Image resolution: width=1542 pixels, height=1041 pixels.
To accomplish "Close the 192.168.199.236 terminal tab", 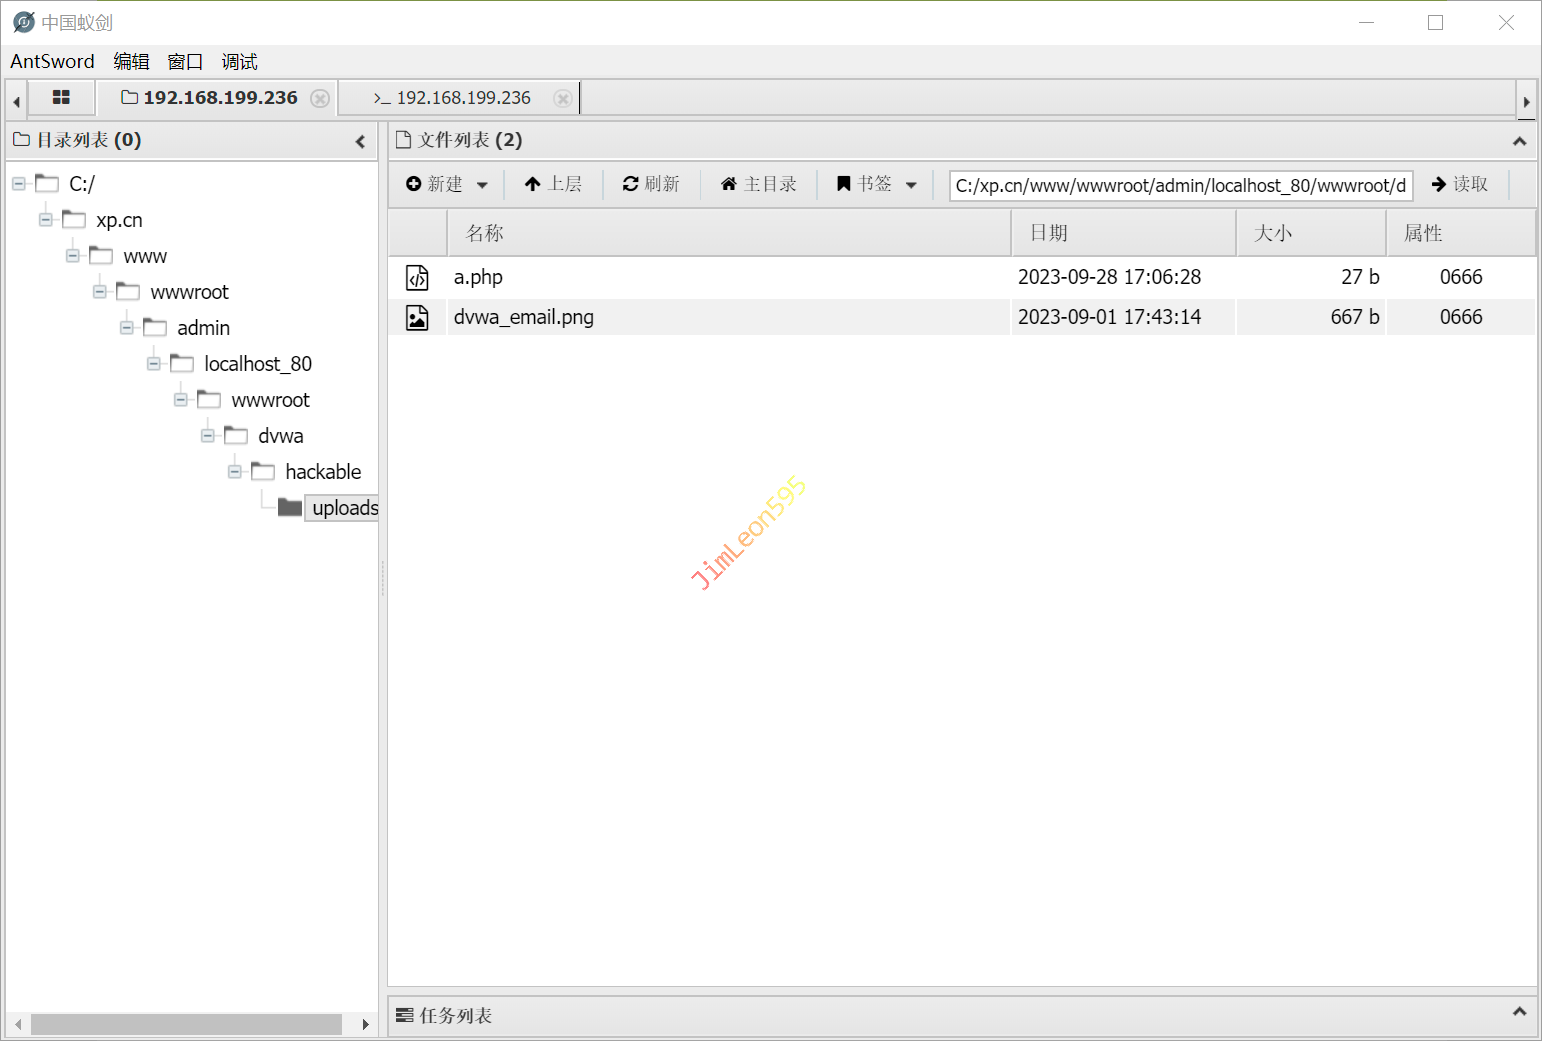I will tap(563, 98).
